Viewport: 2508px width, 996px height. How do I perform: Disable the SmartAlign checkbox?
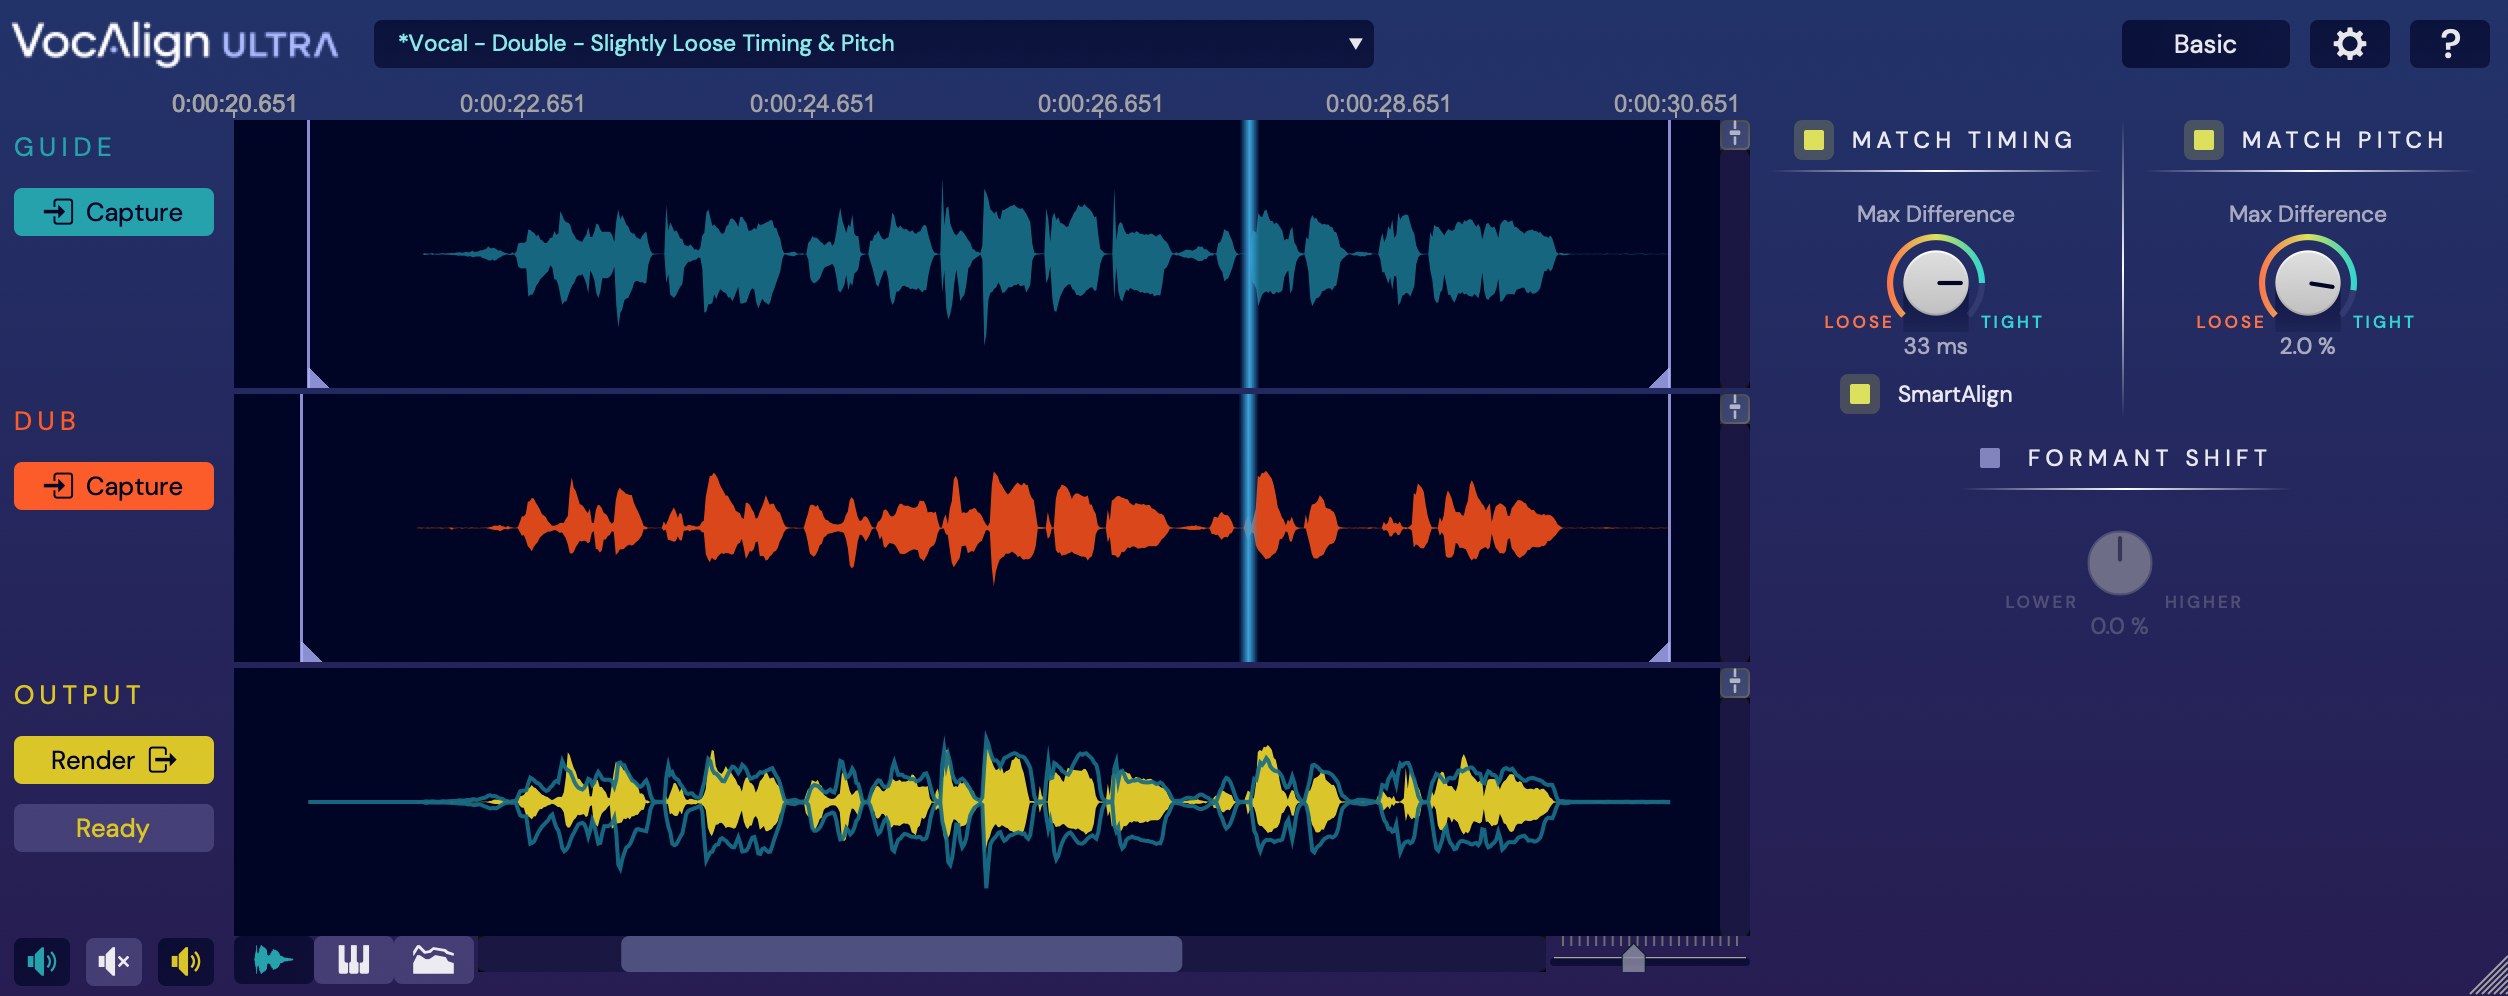pos(1859,394)
